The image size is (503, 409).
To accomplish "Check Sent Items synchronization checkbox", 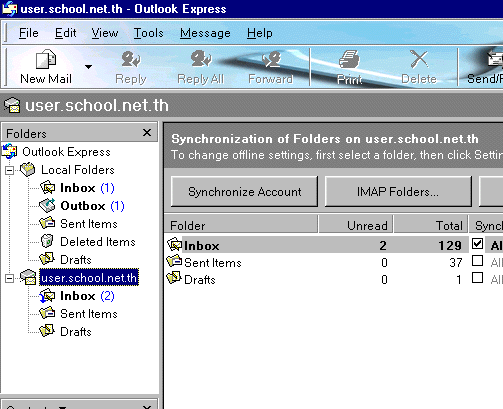I will (477, 261).
